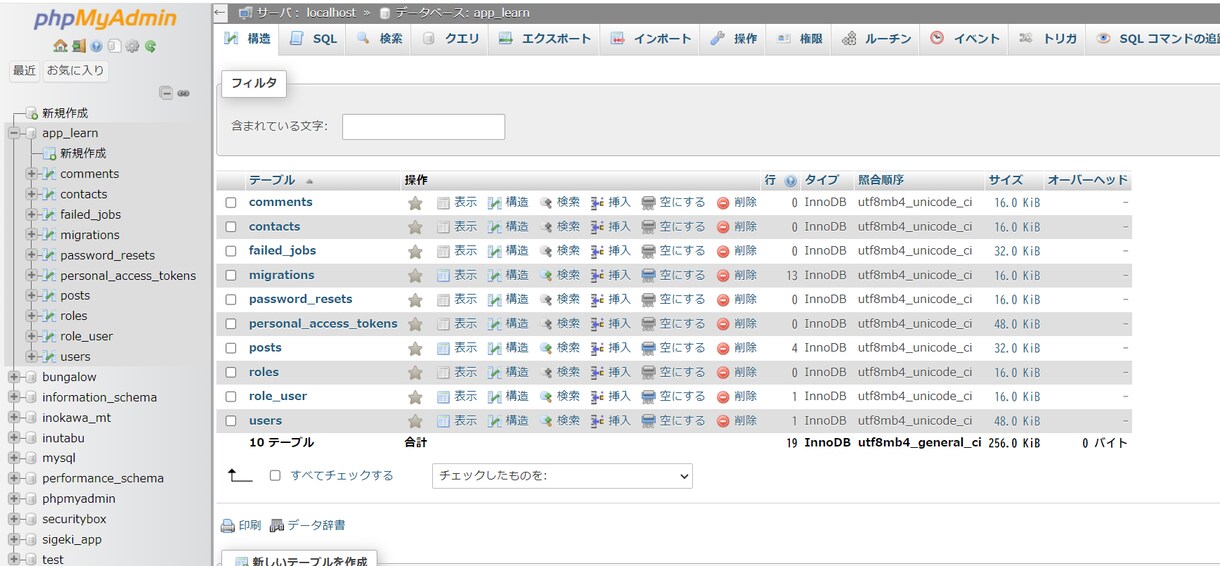This screenshot has height=566, width=1220.
Task: Browse (表示) the users table
Action: [x=457, y=421]
